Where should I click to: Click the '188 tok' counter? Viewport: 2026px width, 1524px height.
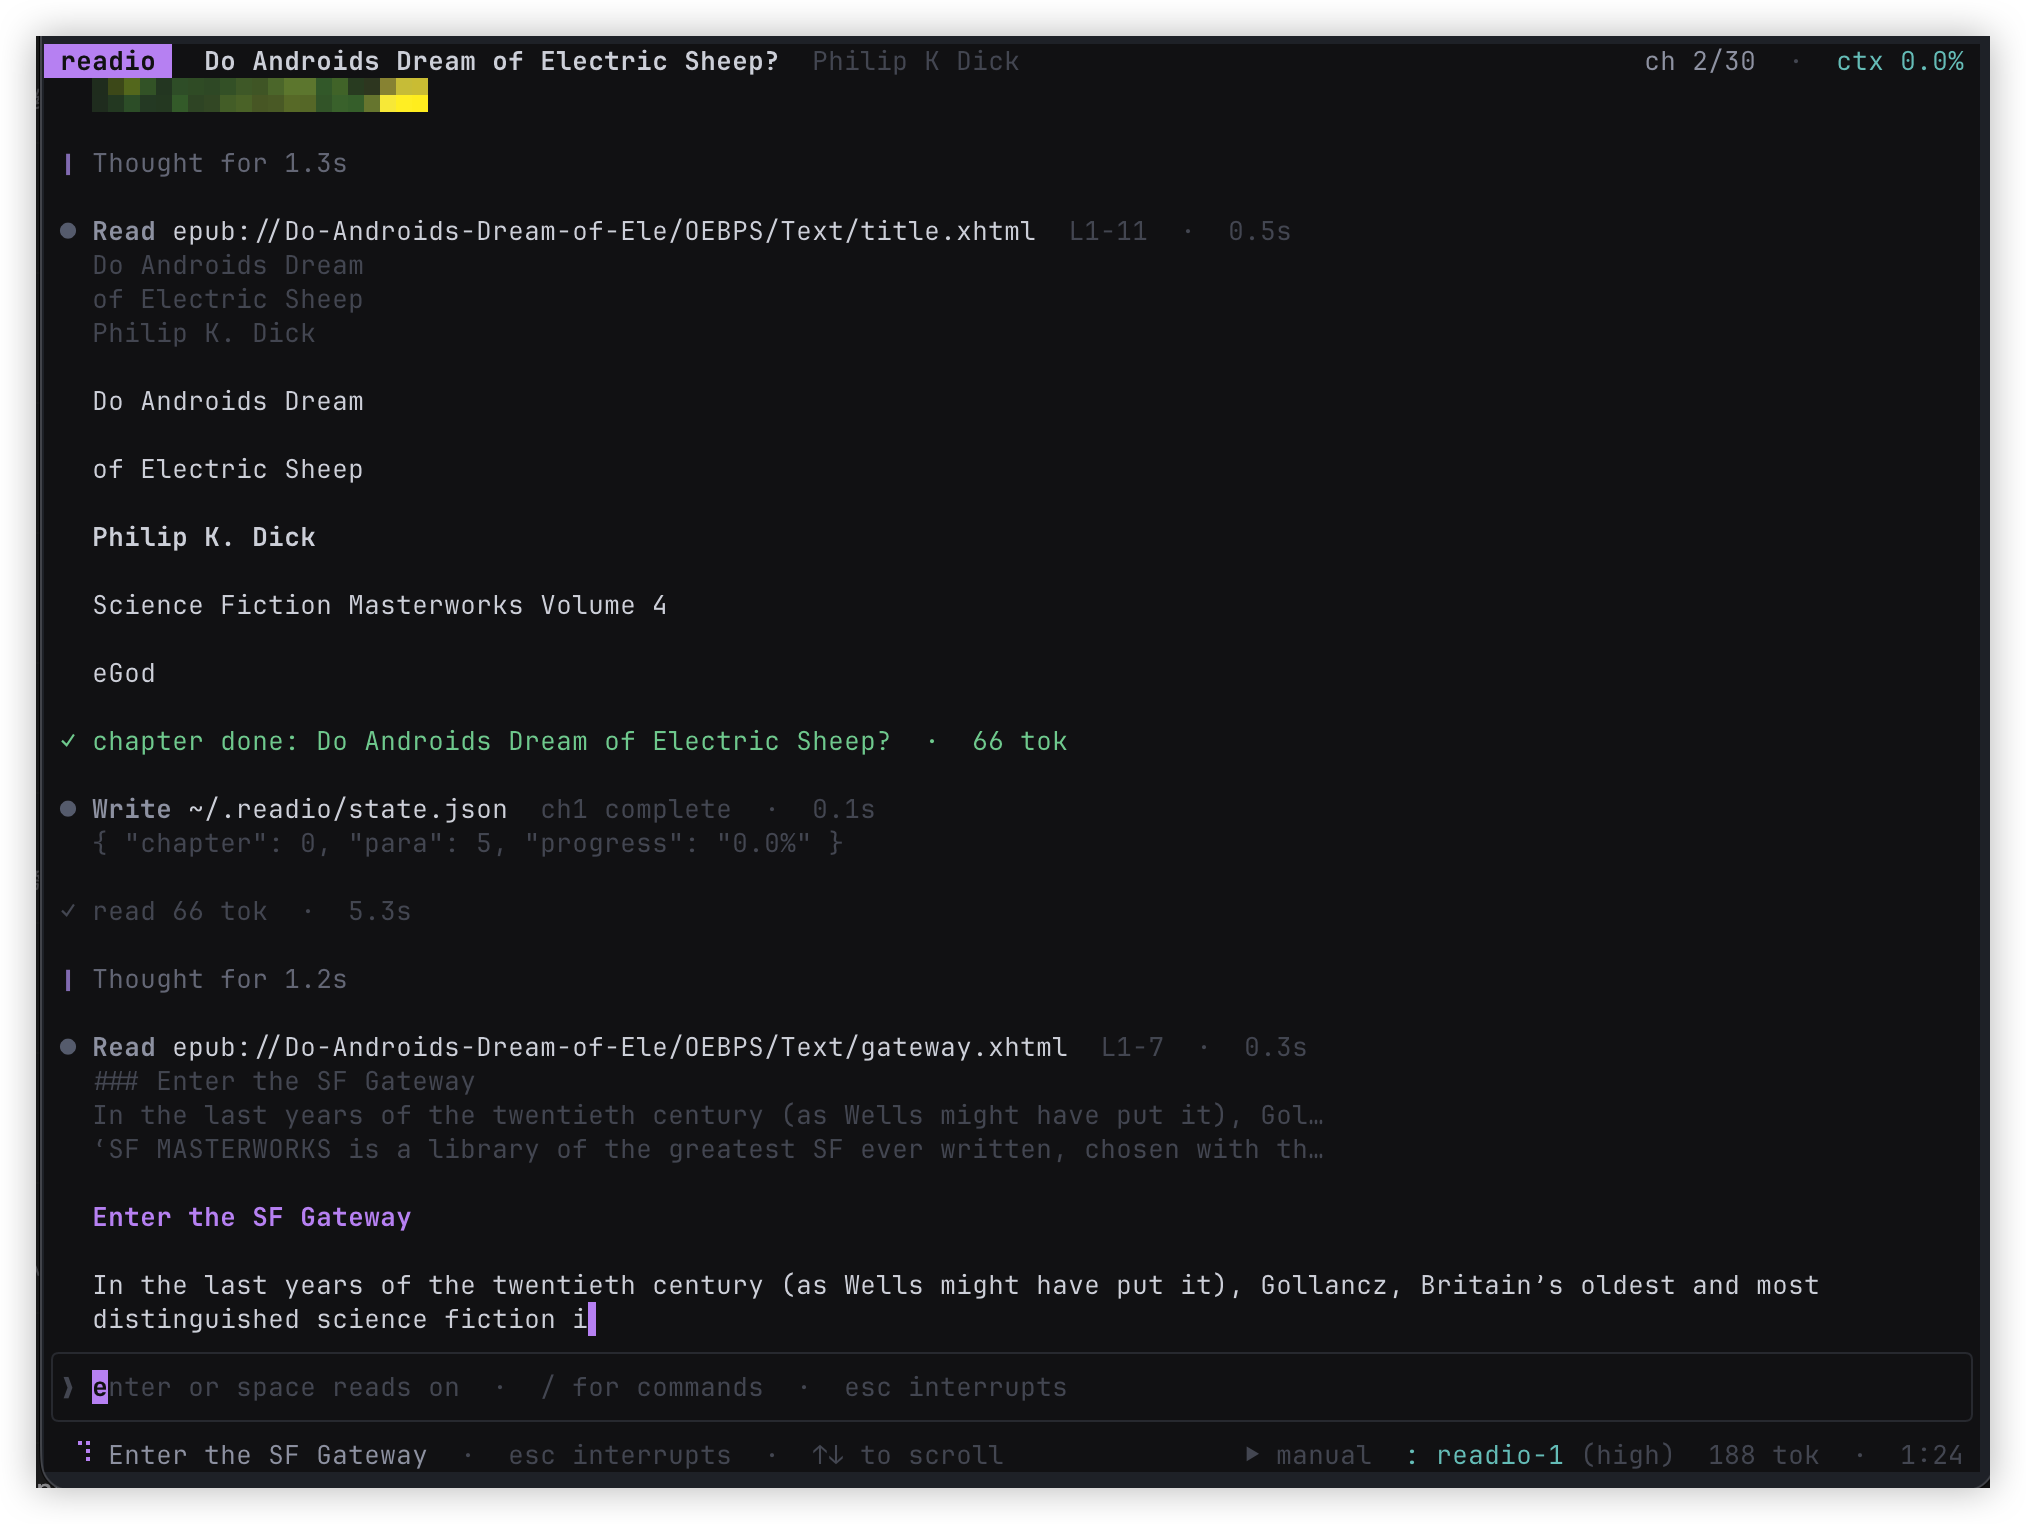1763,1455
